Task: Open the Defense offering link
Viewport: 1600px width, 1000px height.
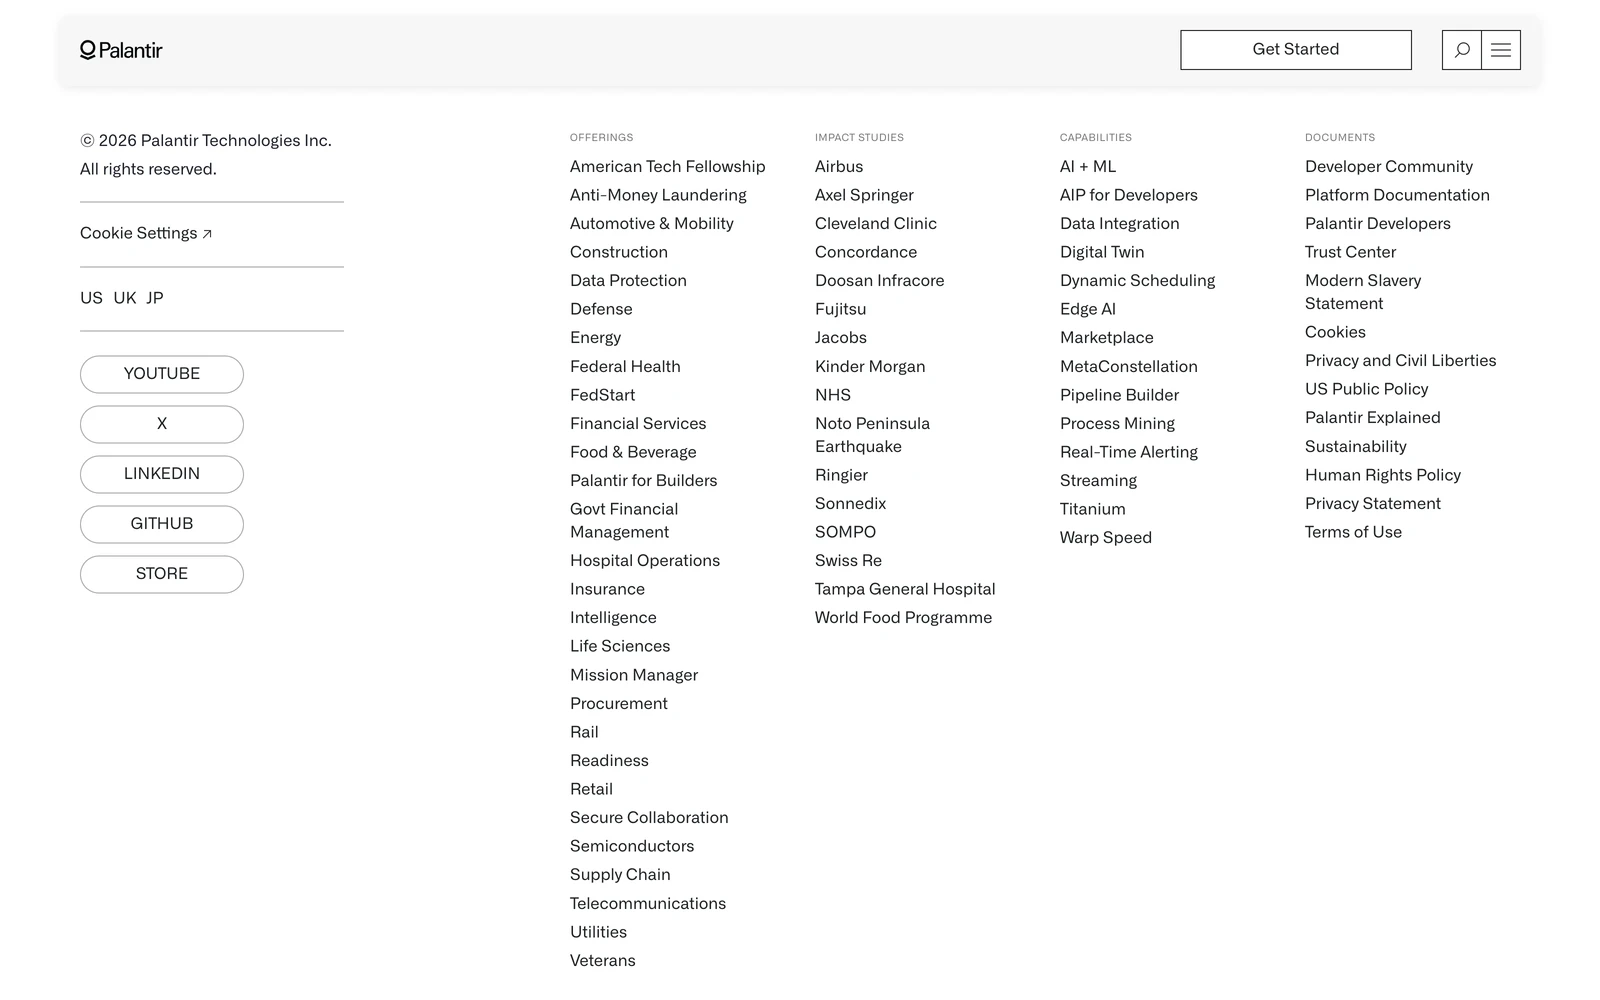Action: pyautogui.click(x=601, y=309)
